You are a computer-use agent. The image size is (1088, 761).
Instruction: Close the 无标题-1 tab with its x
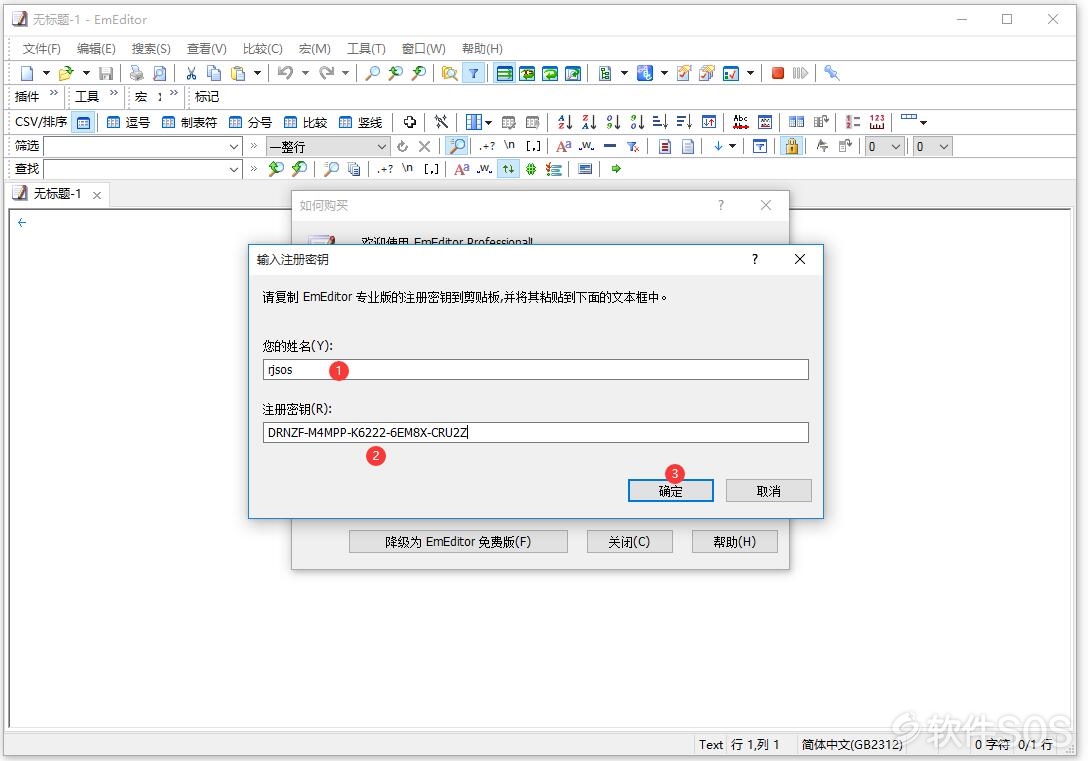(x=97, y=195)
